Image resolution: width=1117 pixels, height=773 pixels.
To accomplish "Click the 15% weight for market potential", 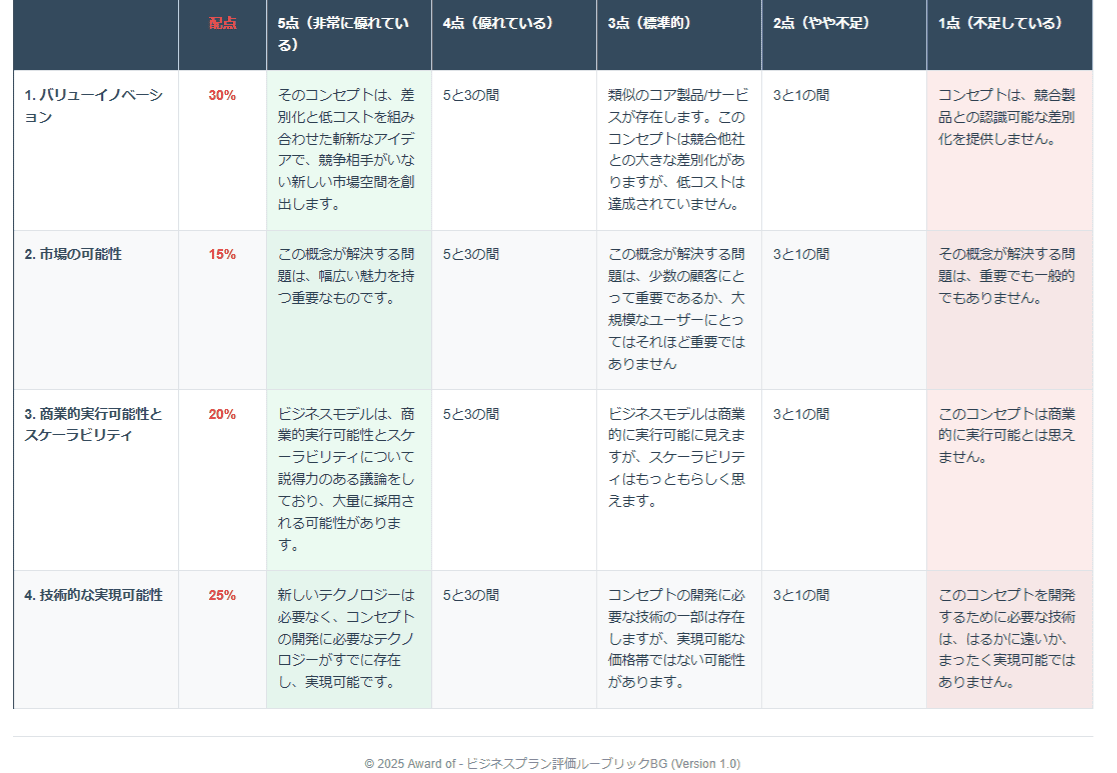I will pos(222,254).
